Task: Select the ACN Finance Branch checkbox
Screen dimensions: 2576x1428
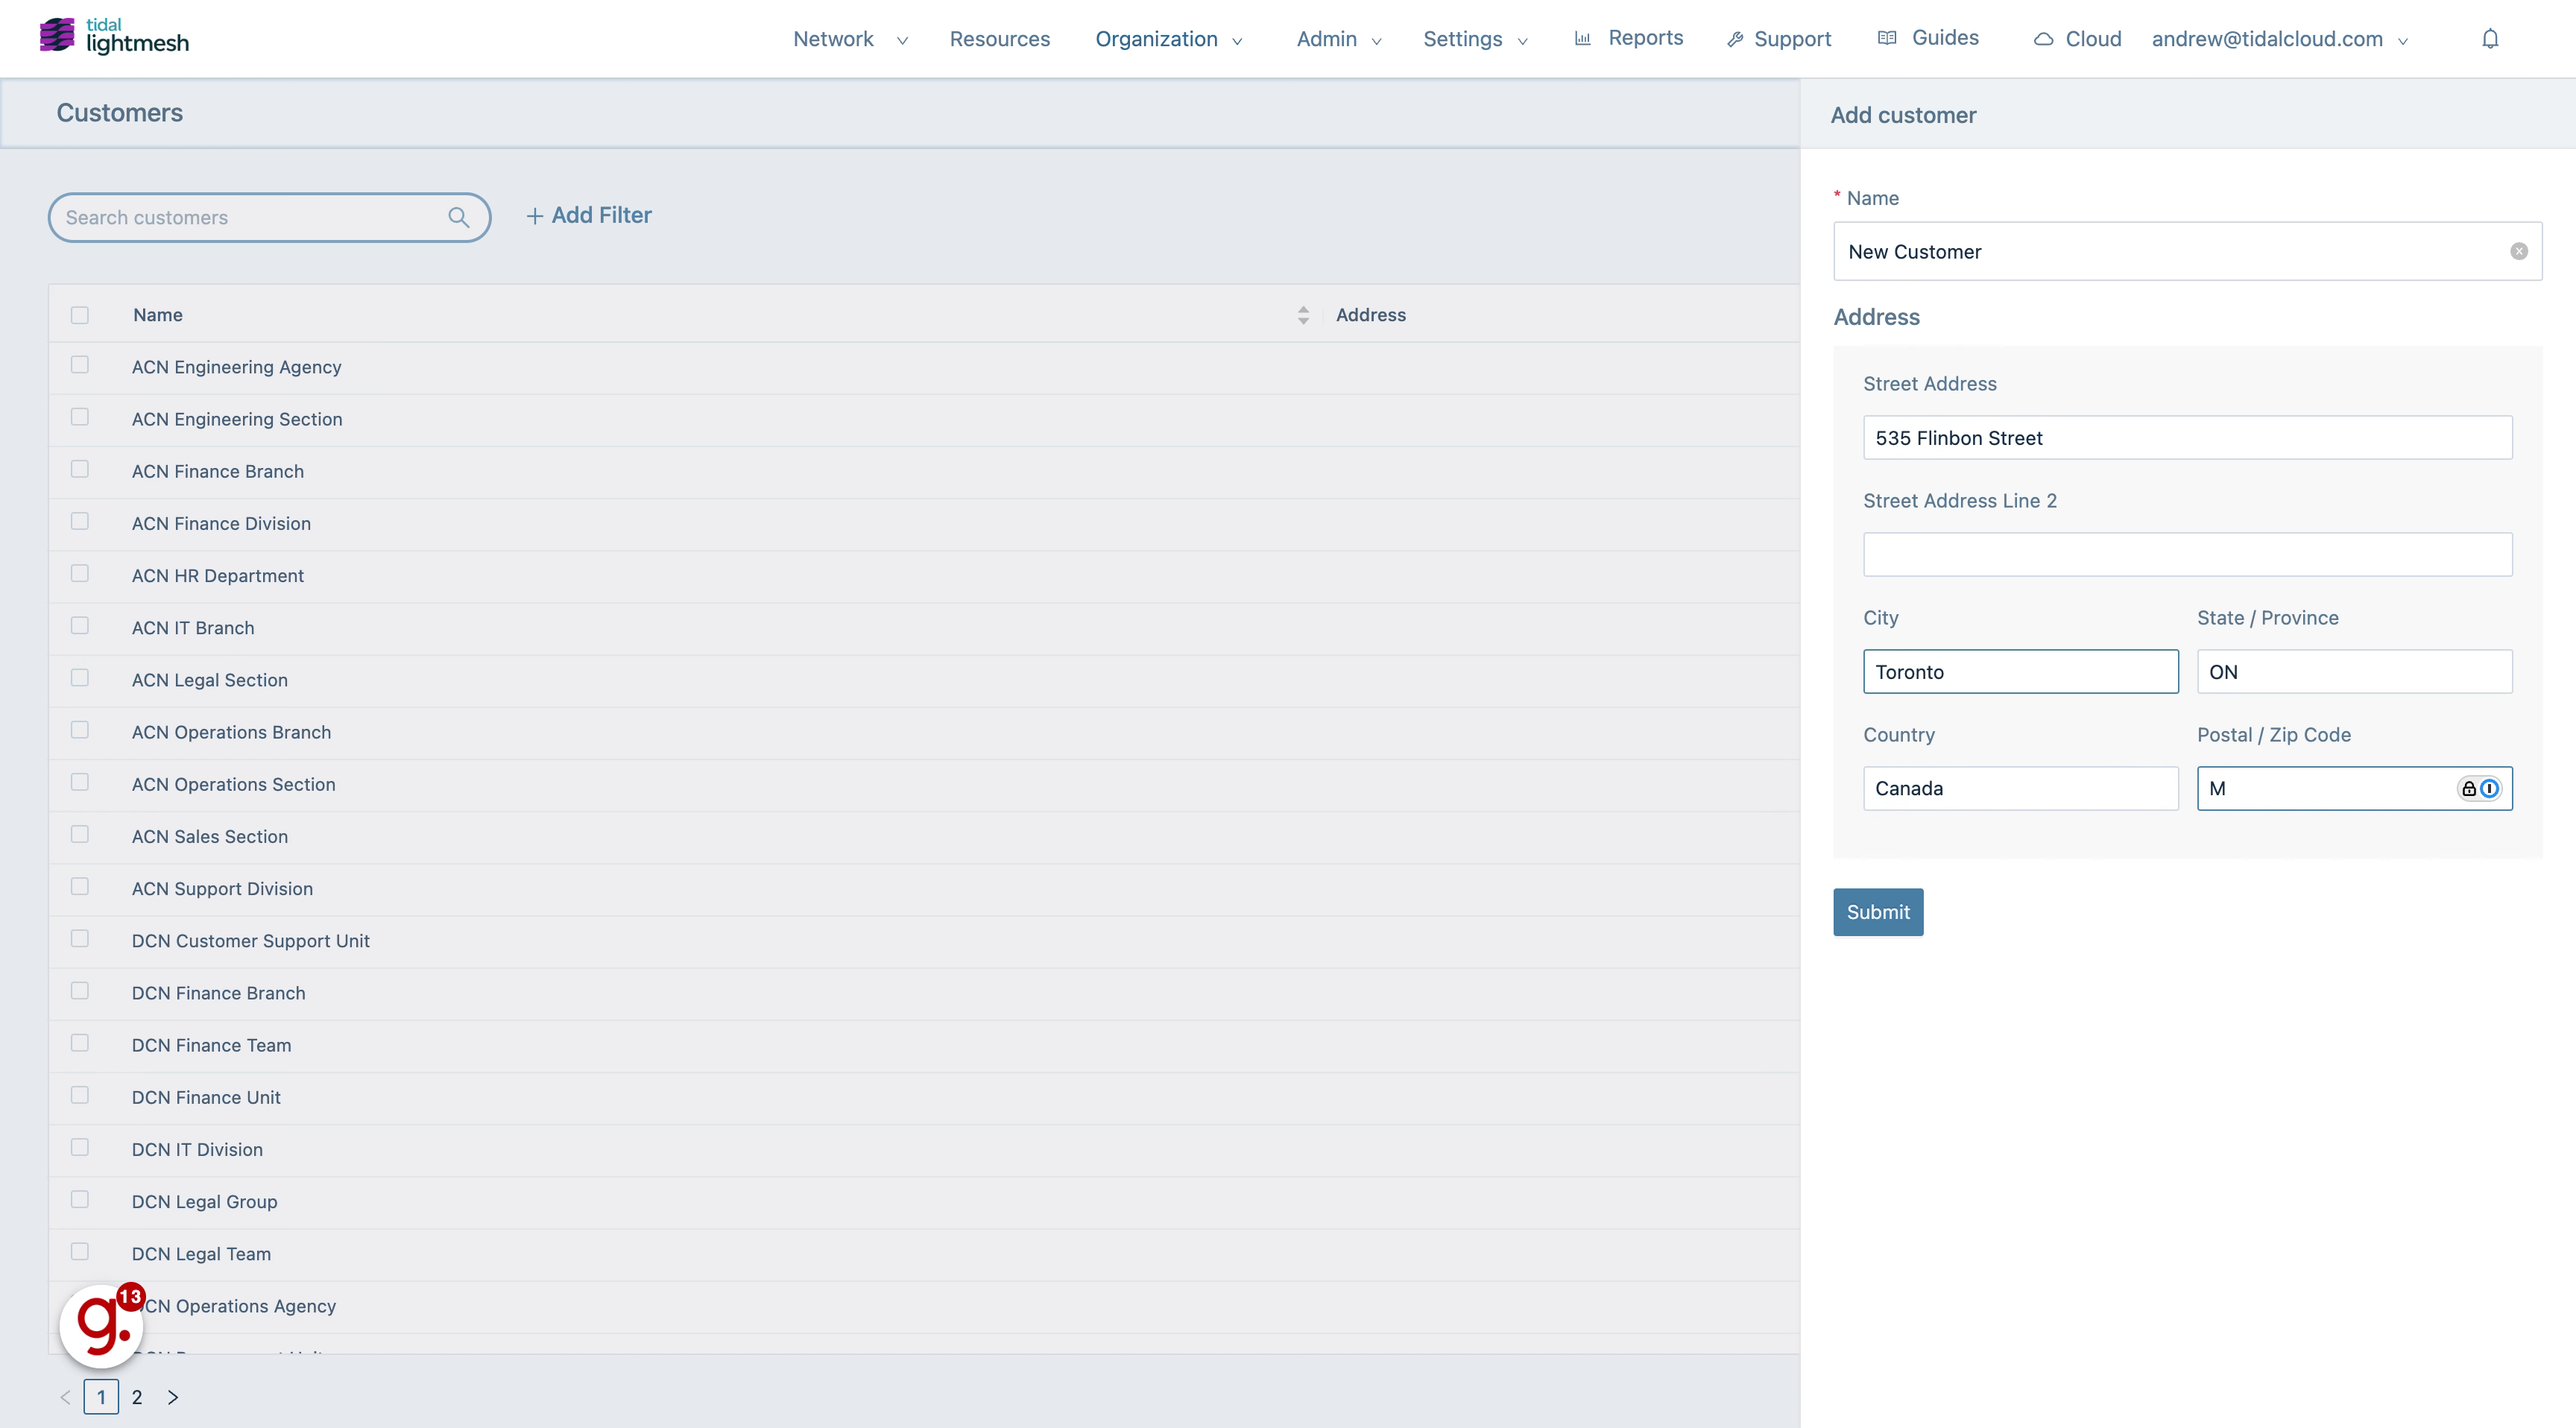Action: (x=80, y=469)
